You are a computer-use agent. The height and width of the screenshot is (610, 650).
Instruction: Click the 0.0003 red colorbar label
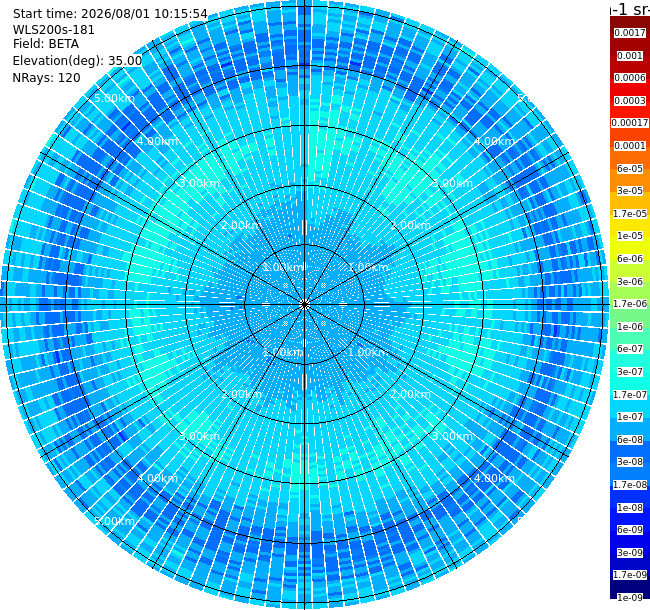(630, 101)
